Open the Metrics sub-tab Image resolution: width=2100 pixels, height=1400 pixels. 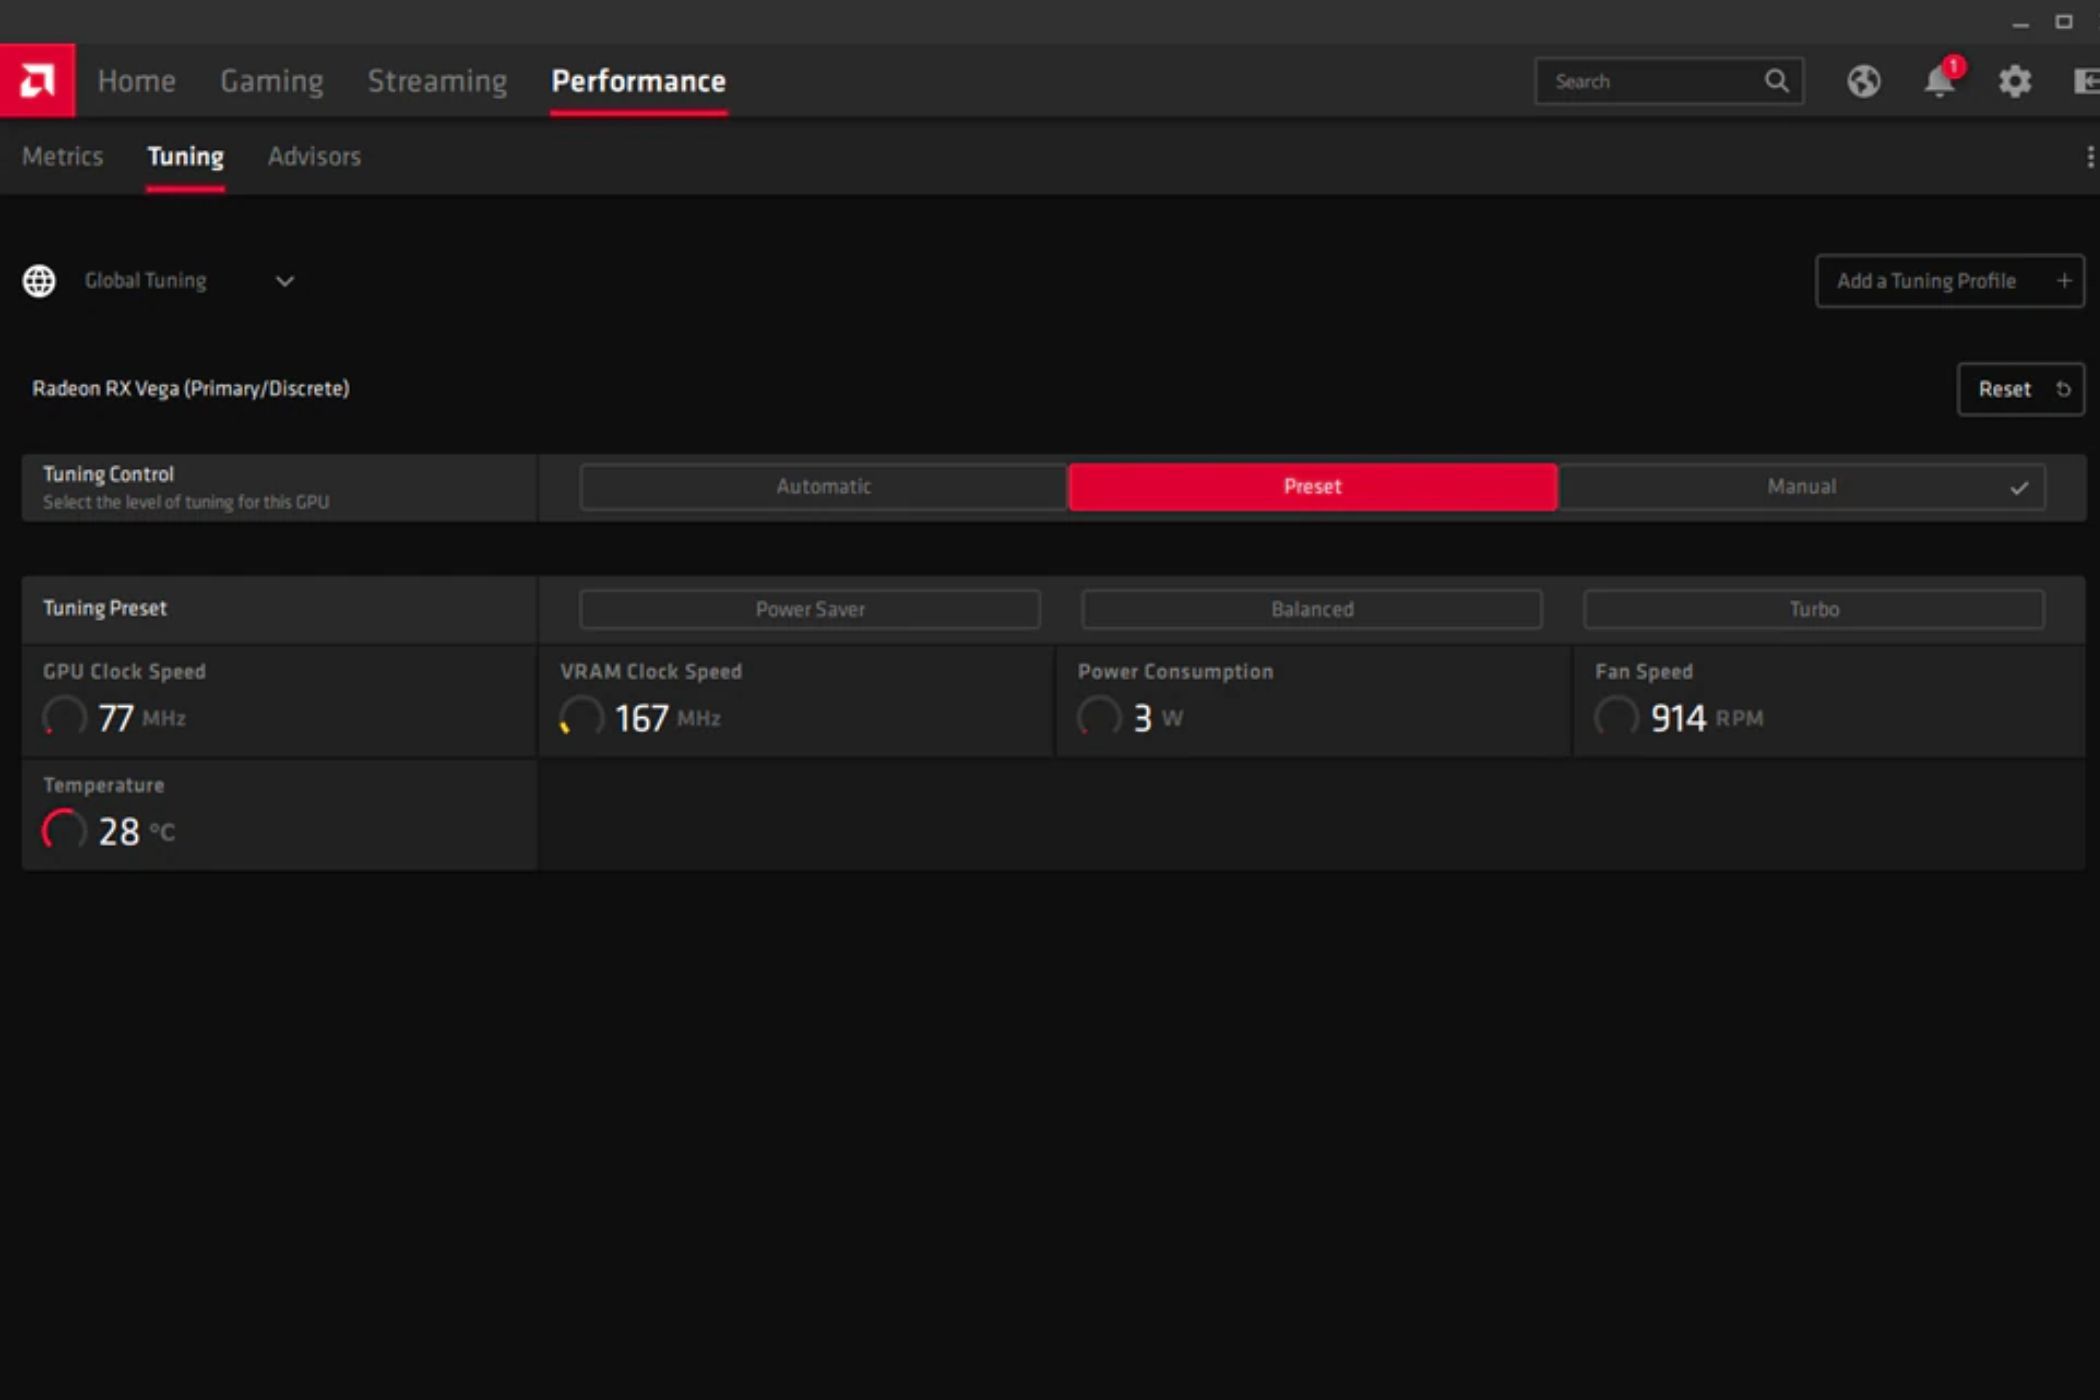(x=63, y=157)
